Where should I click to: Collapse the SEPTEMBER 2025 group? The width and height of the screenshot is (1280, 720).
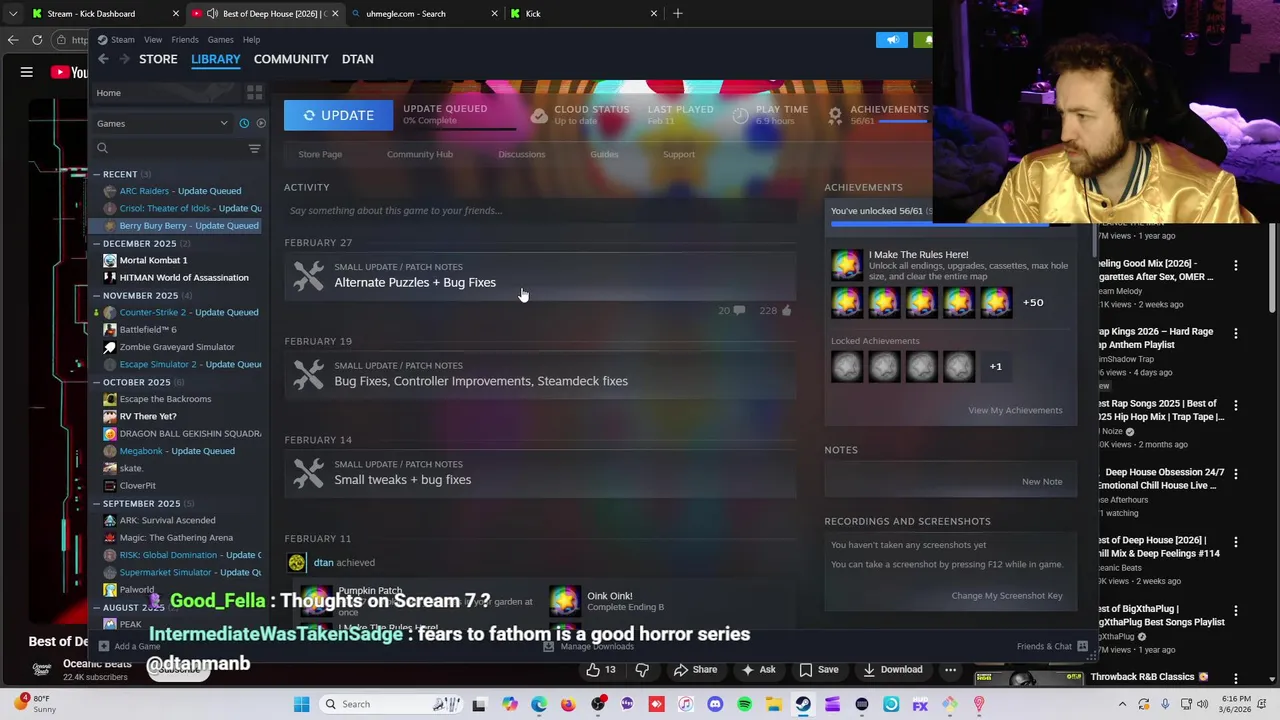[x=97, y=503]
